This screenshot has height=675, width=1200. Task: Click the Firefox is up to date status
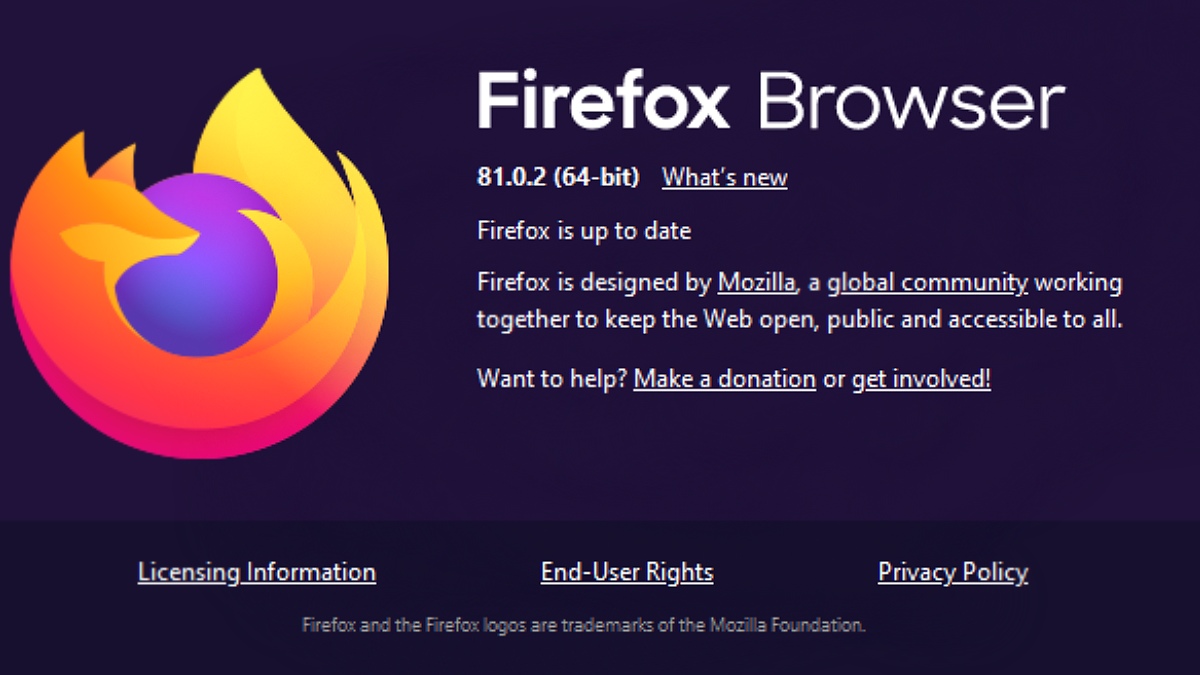coord(584,231)
